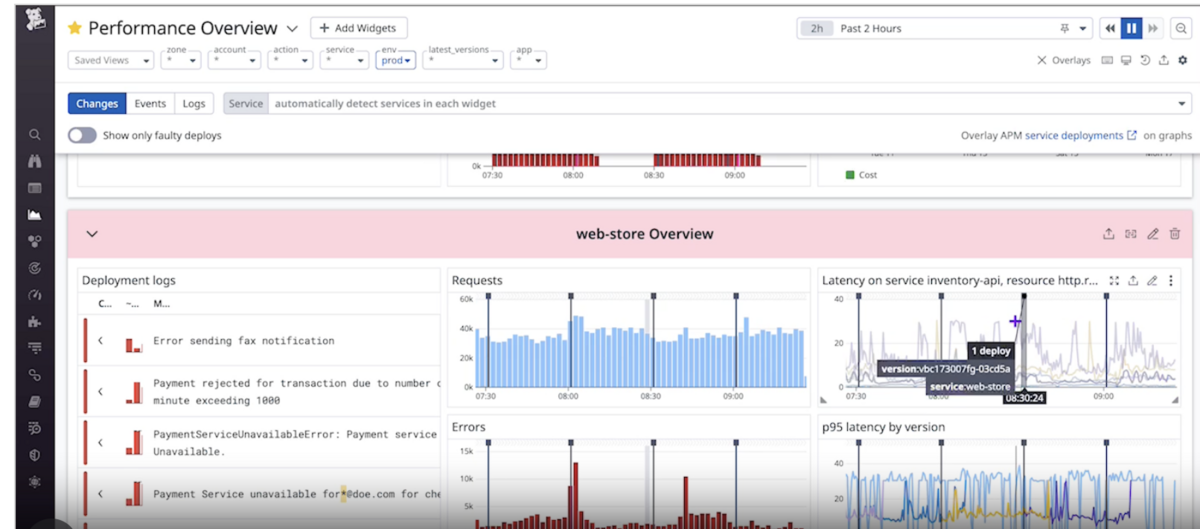Viewport: 1200px width, 529px height.
Task: Click the 2h time badge
Action: coord(817,29)
